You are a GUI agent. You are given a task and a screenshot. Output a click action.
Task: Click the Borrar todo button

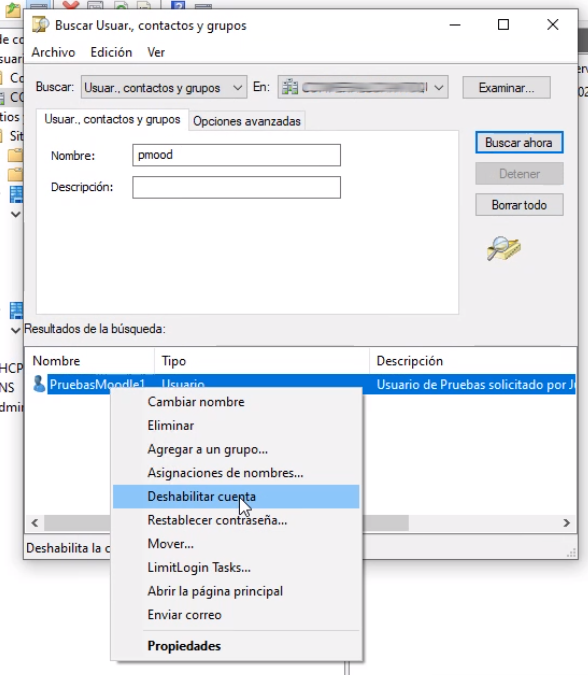[519, 205]
